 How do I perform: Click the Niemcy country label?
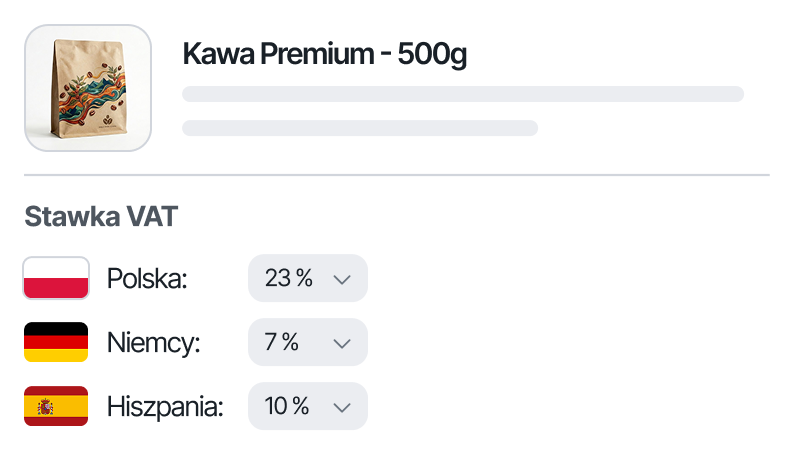154,342
